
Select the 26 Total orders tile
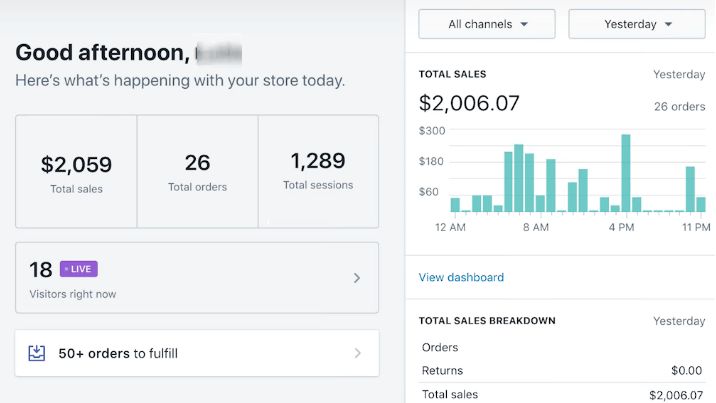197,172
